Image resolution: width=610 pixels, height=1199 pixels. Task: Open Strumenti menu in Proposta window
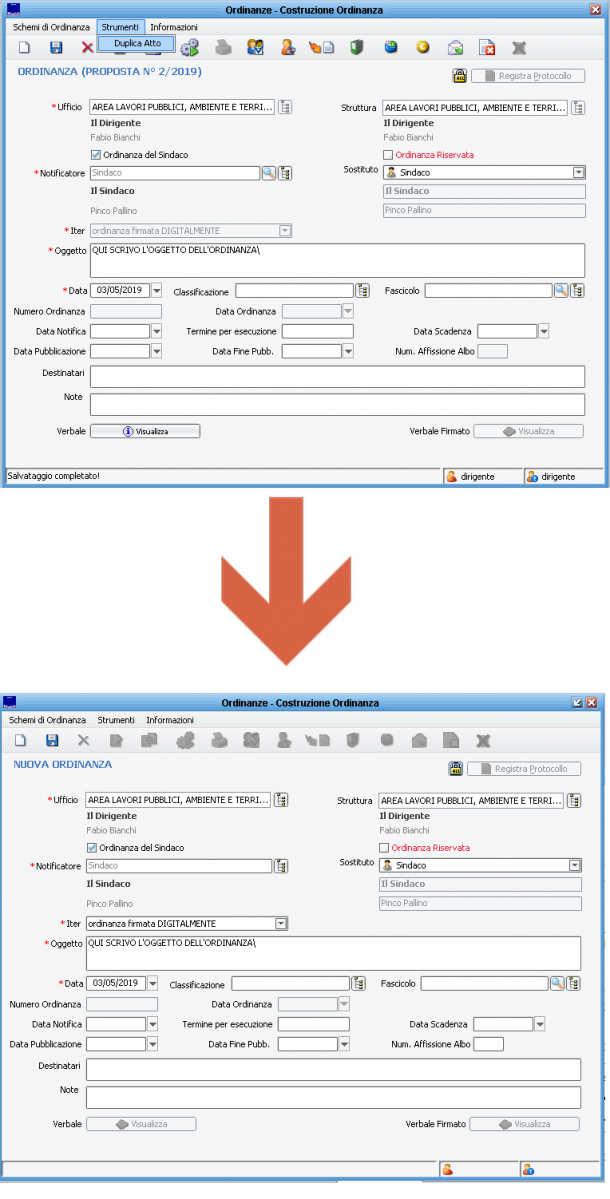120,27
